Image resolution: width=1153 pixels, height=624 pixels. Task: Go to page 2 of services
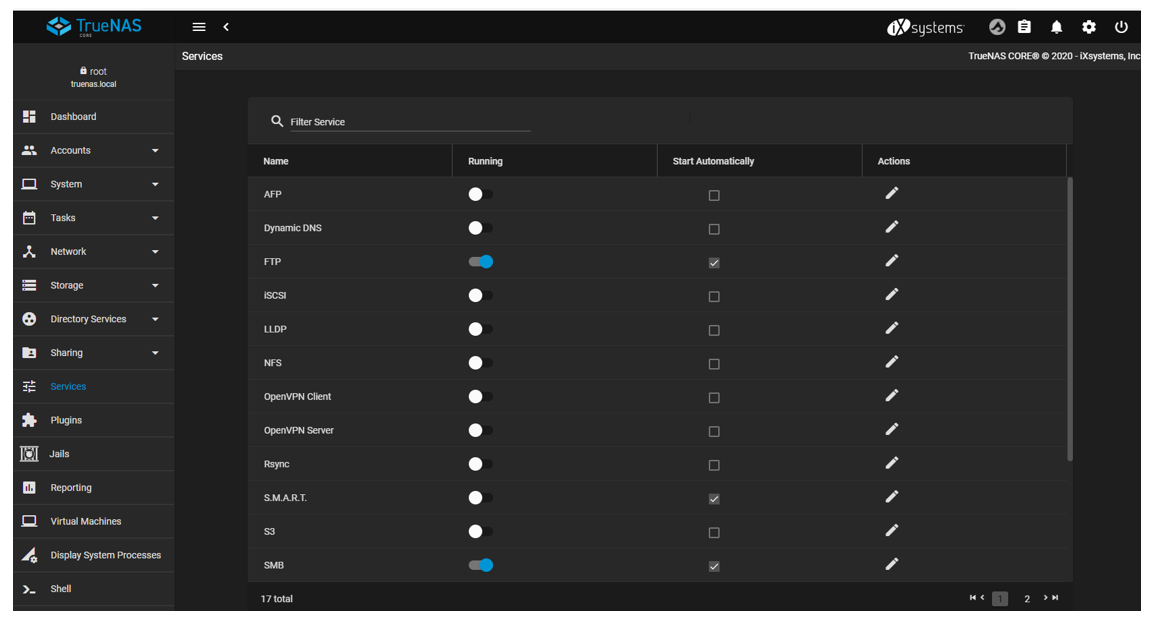(x=1027, y=599)
